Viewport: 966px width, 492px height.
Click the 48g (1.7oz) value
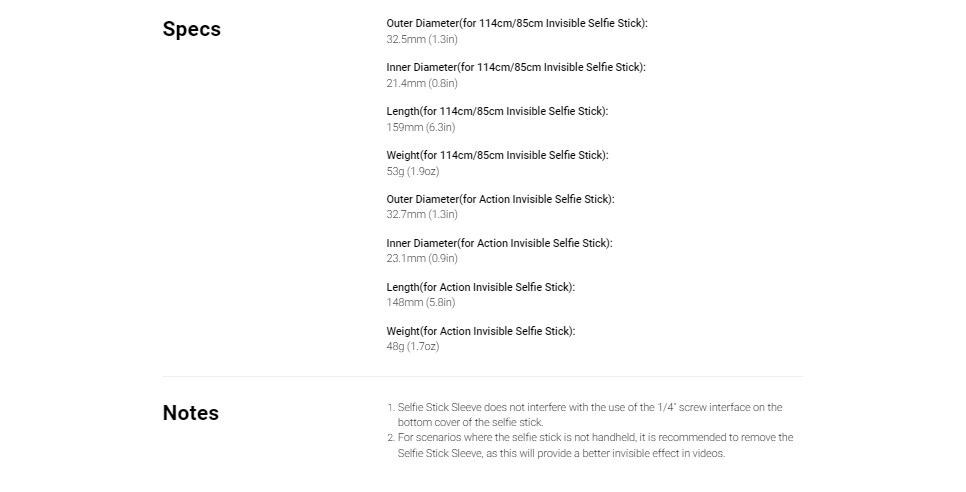coord(413,347)
